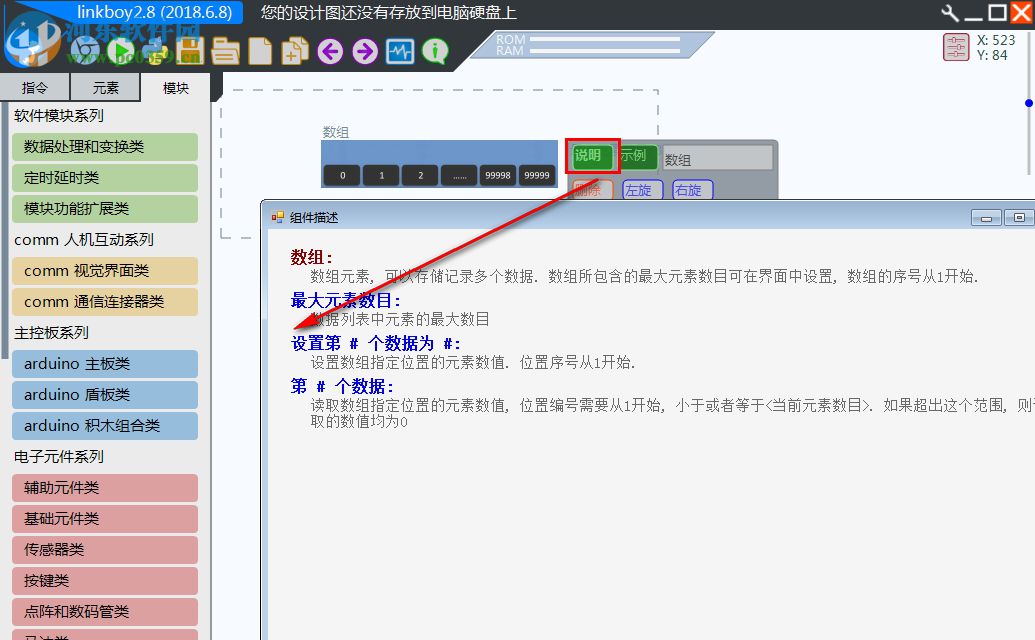The width and height of the screenshot is (1035, 640).
Task: Click the 左旋 rotate-left button
Action: tap(642, 189)
